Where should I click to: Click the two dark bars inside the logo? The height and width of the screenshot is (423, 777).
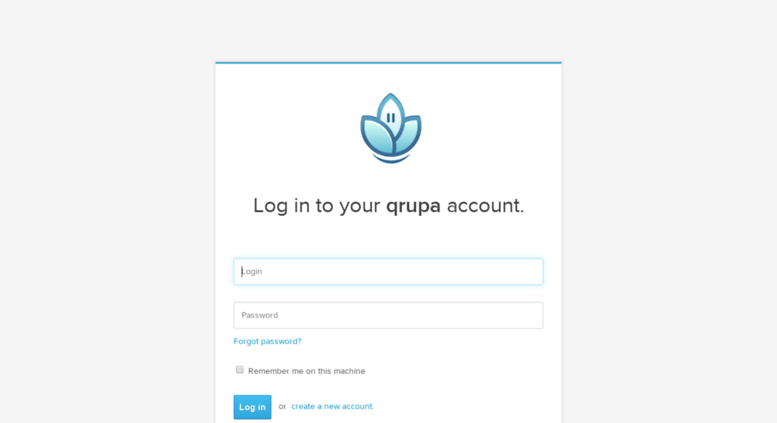[390, 118]
